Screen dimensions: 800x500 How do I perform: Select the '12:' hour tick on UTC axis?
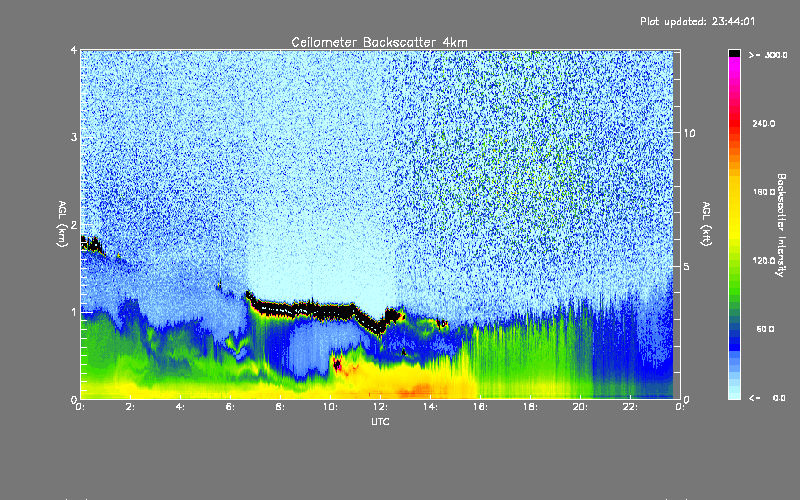(x=380, y=407)
